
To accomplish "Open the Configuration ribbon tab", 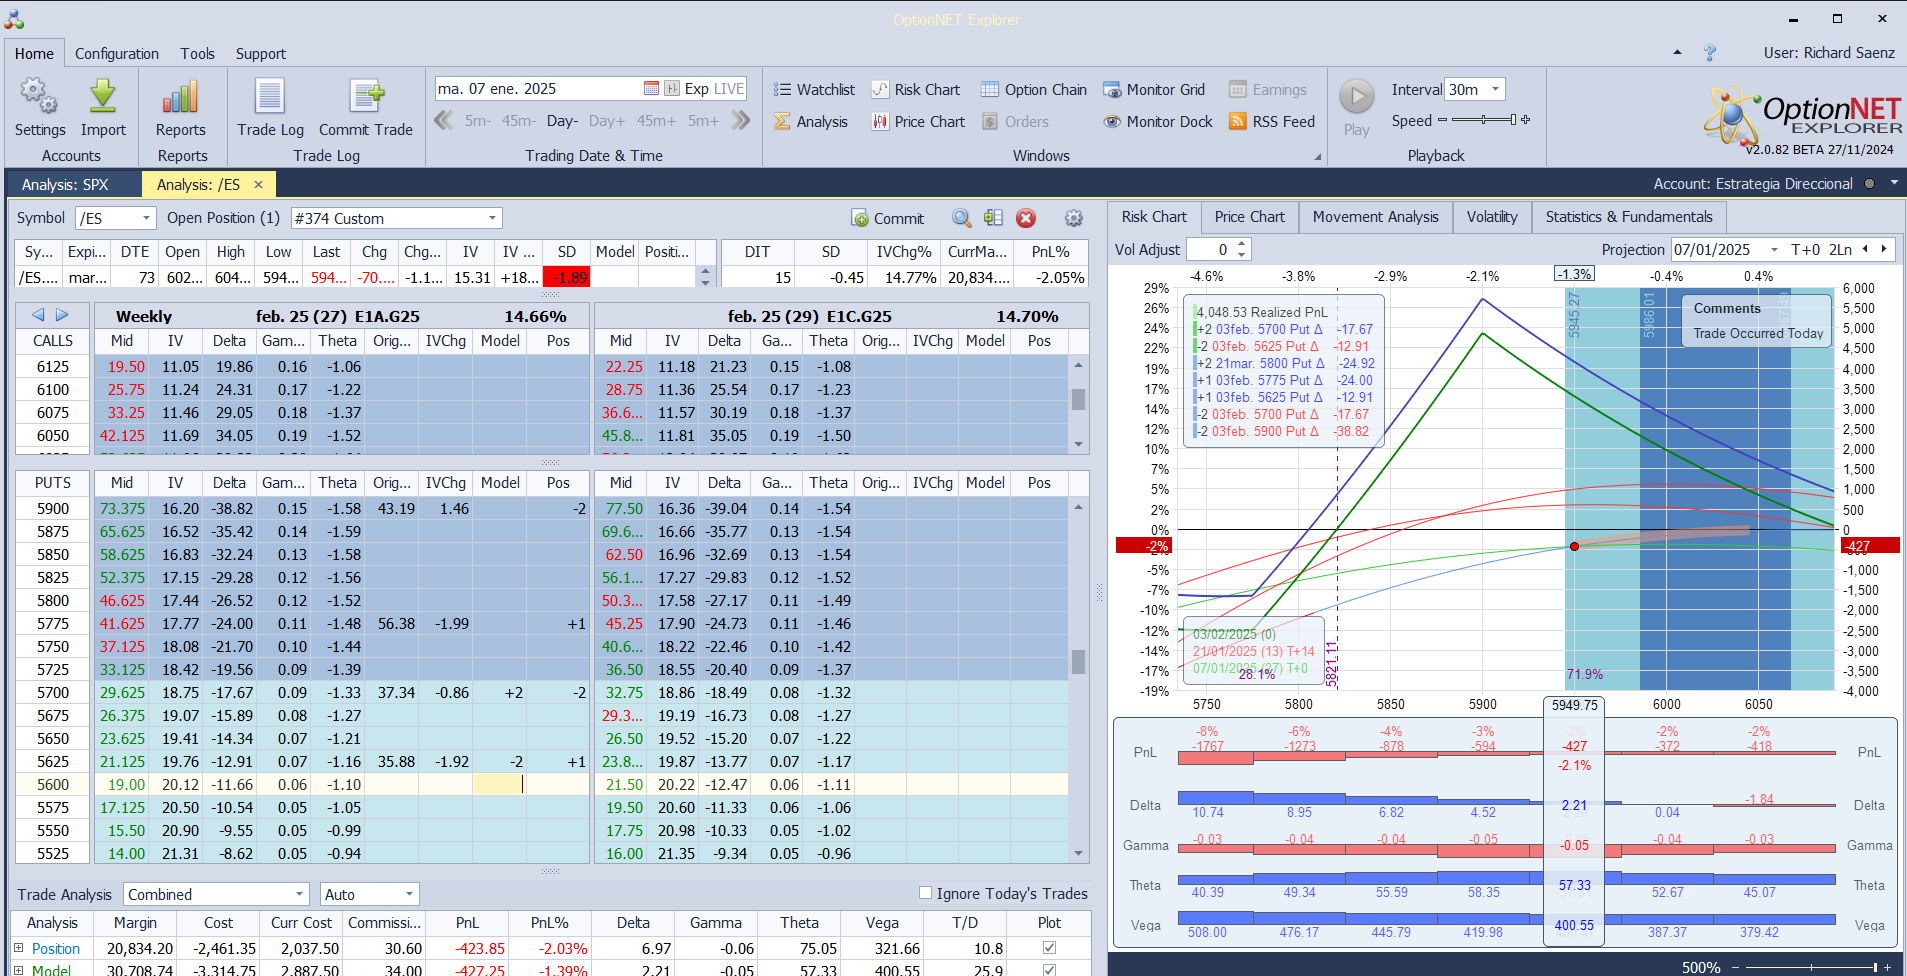I will [117, 54].
